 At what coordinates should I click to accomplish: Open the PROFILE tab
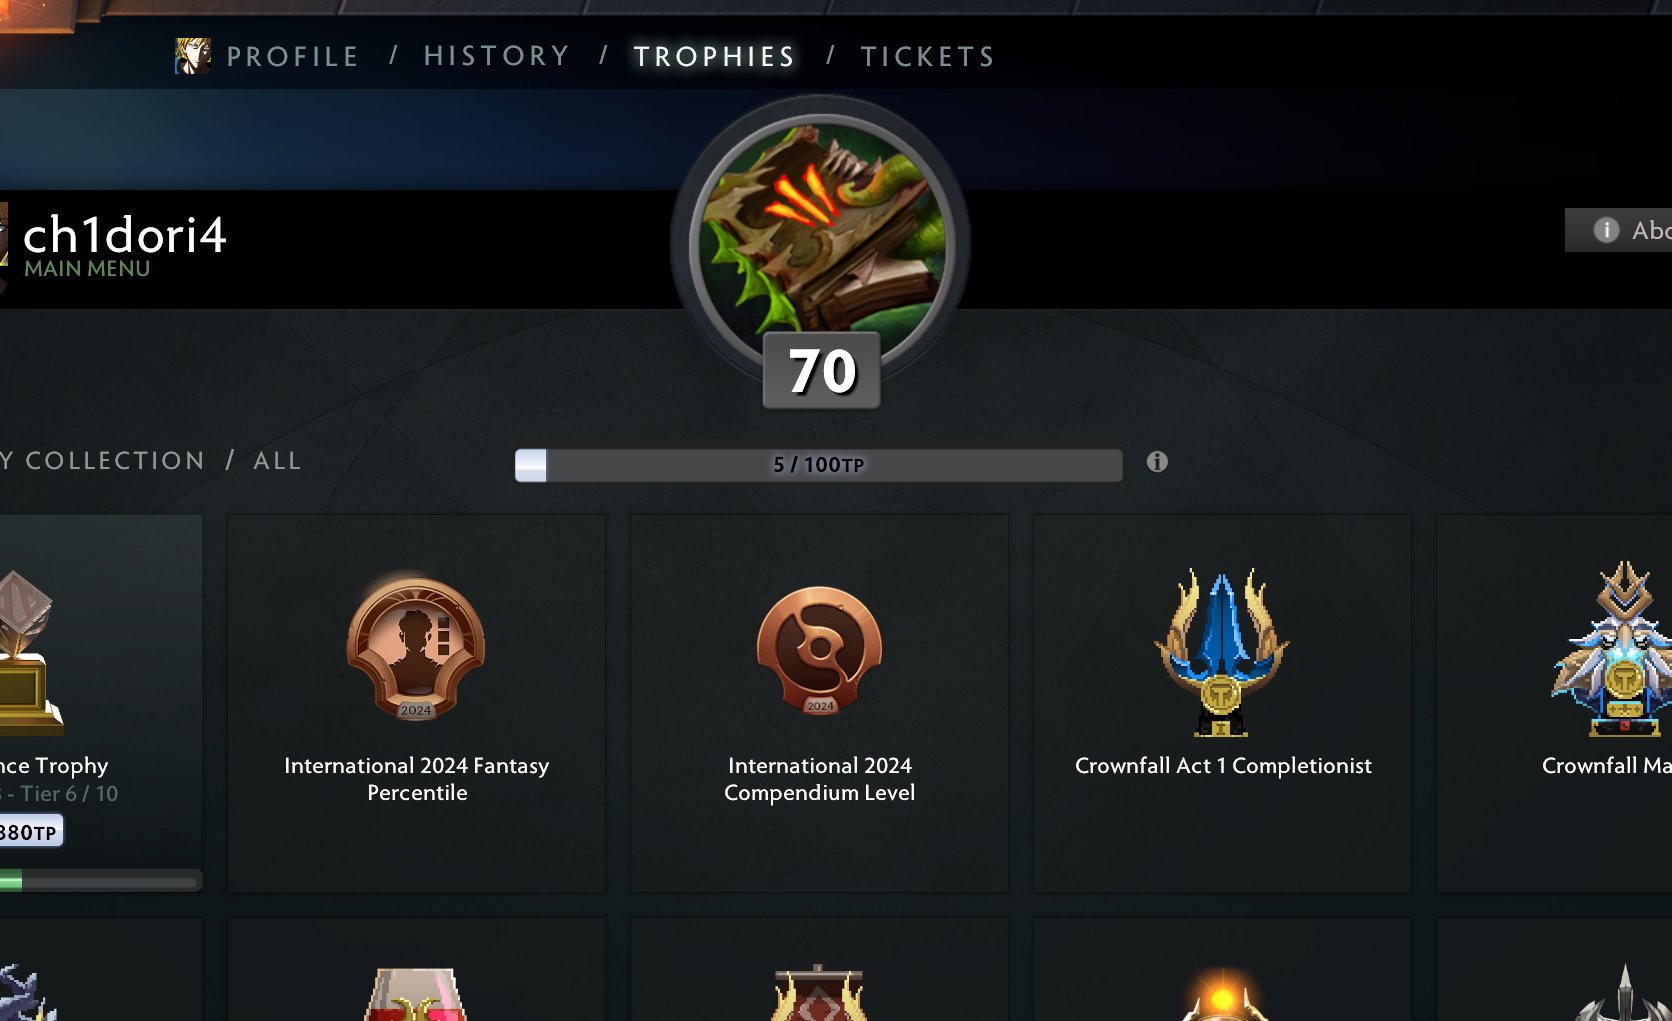[293, 57]
